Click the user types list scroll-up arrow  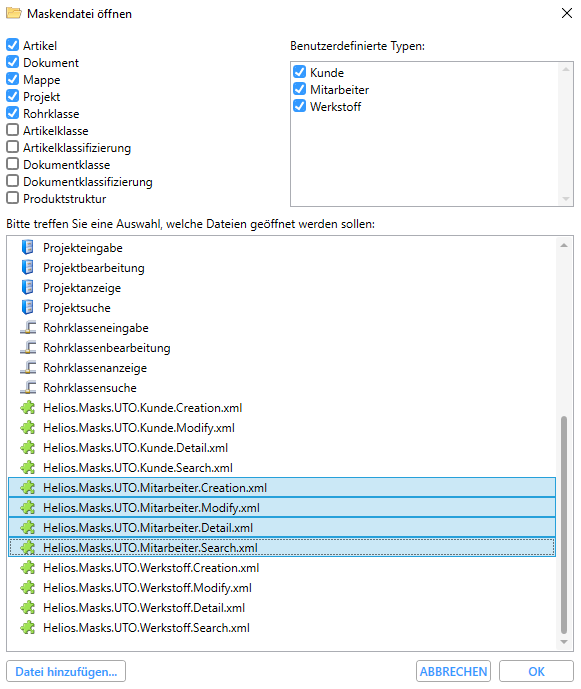566,69
